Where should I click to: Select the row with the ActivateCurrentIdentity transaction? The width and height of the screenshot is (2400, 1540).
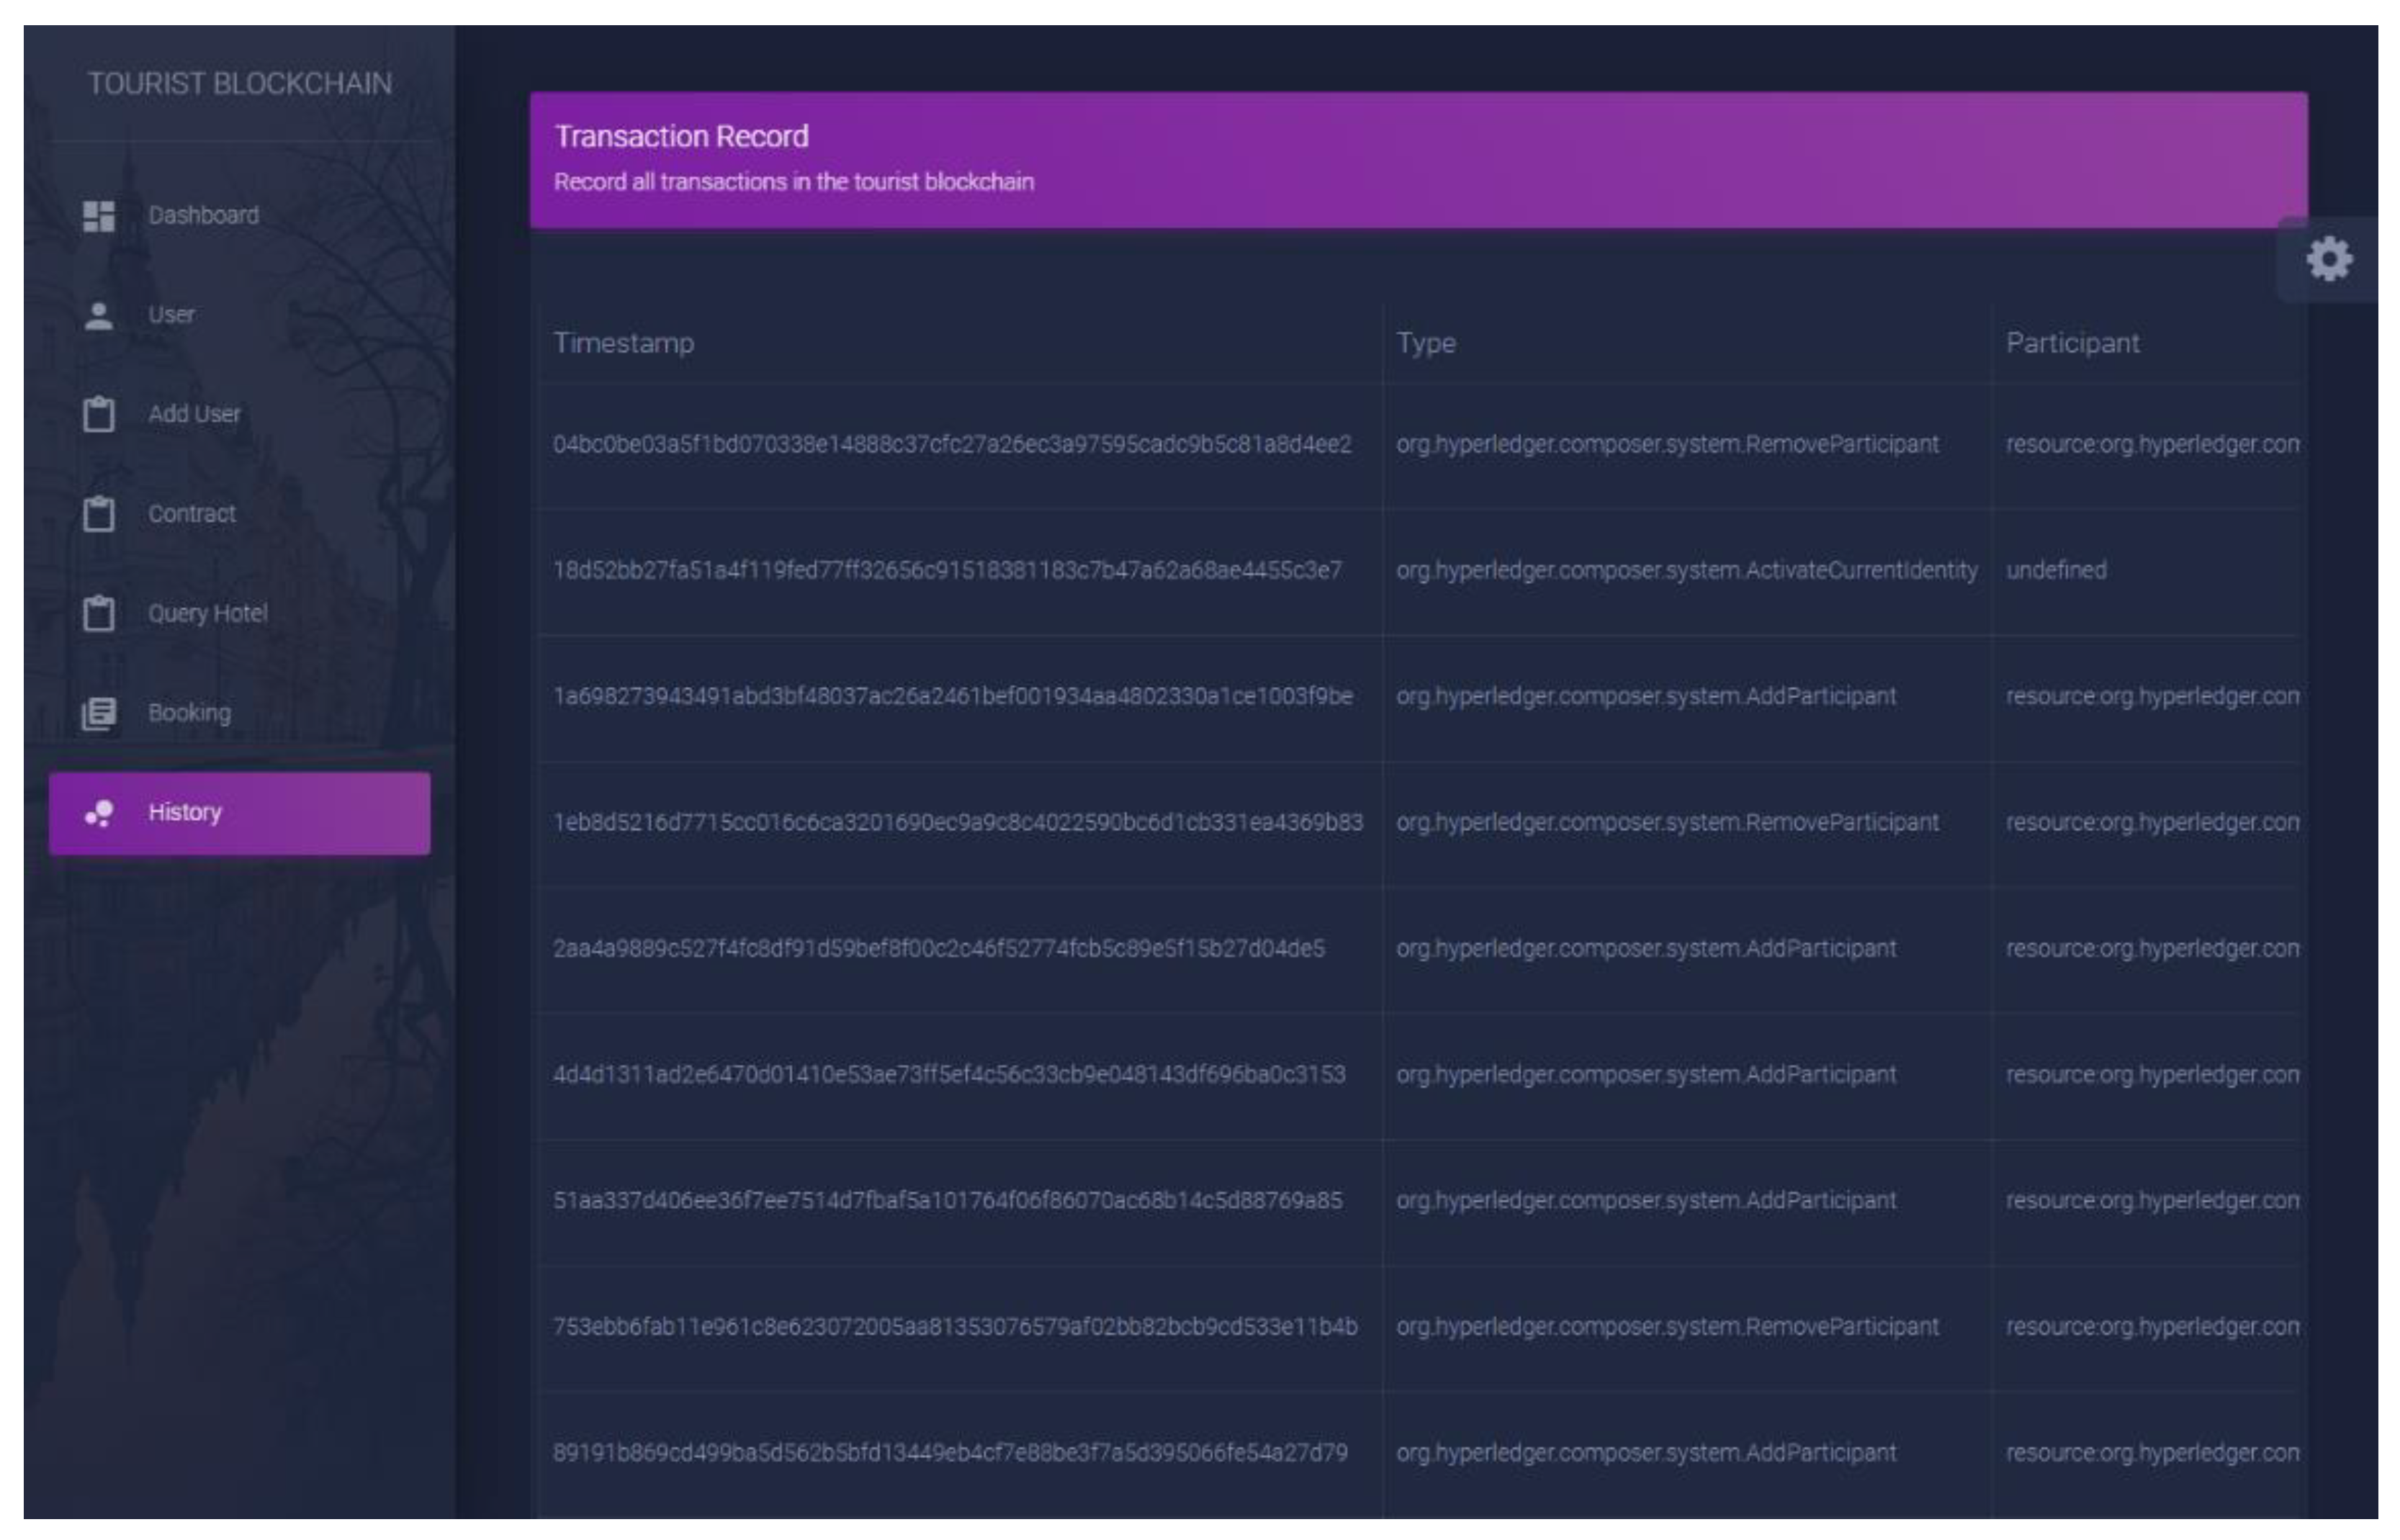coord(1686,570)
